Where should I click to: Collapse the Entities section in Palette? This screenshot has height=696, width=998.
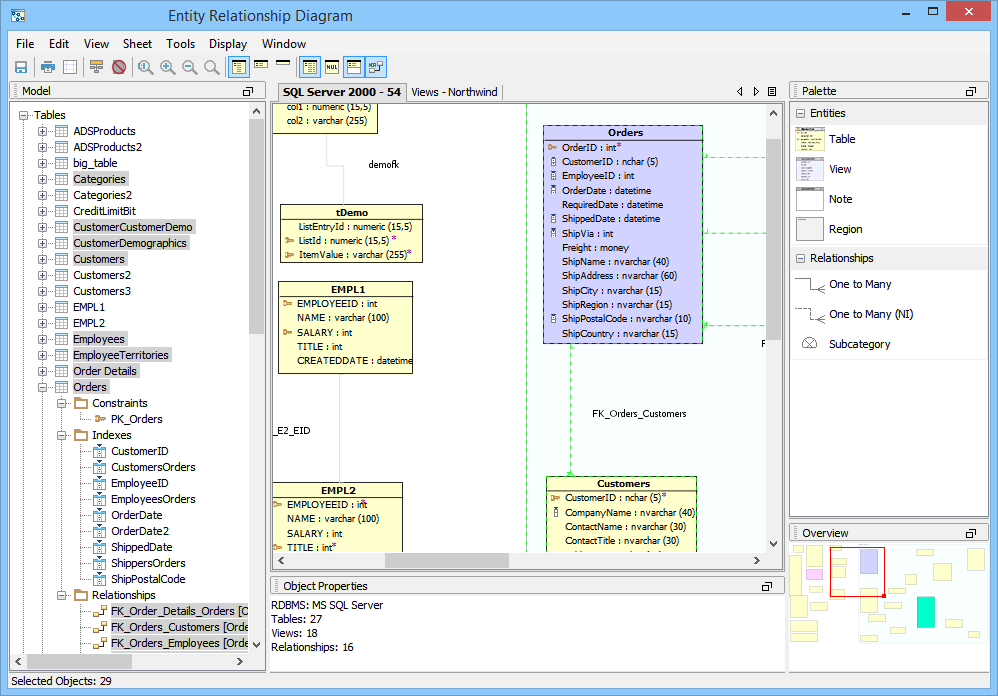pos(801,114)
